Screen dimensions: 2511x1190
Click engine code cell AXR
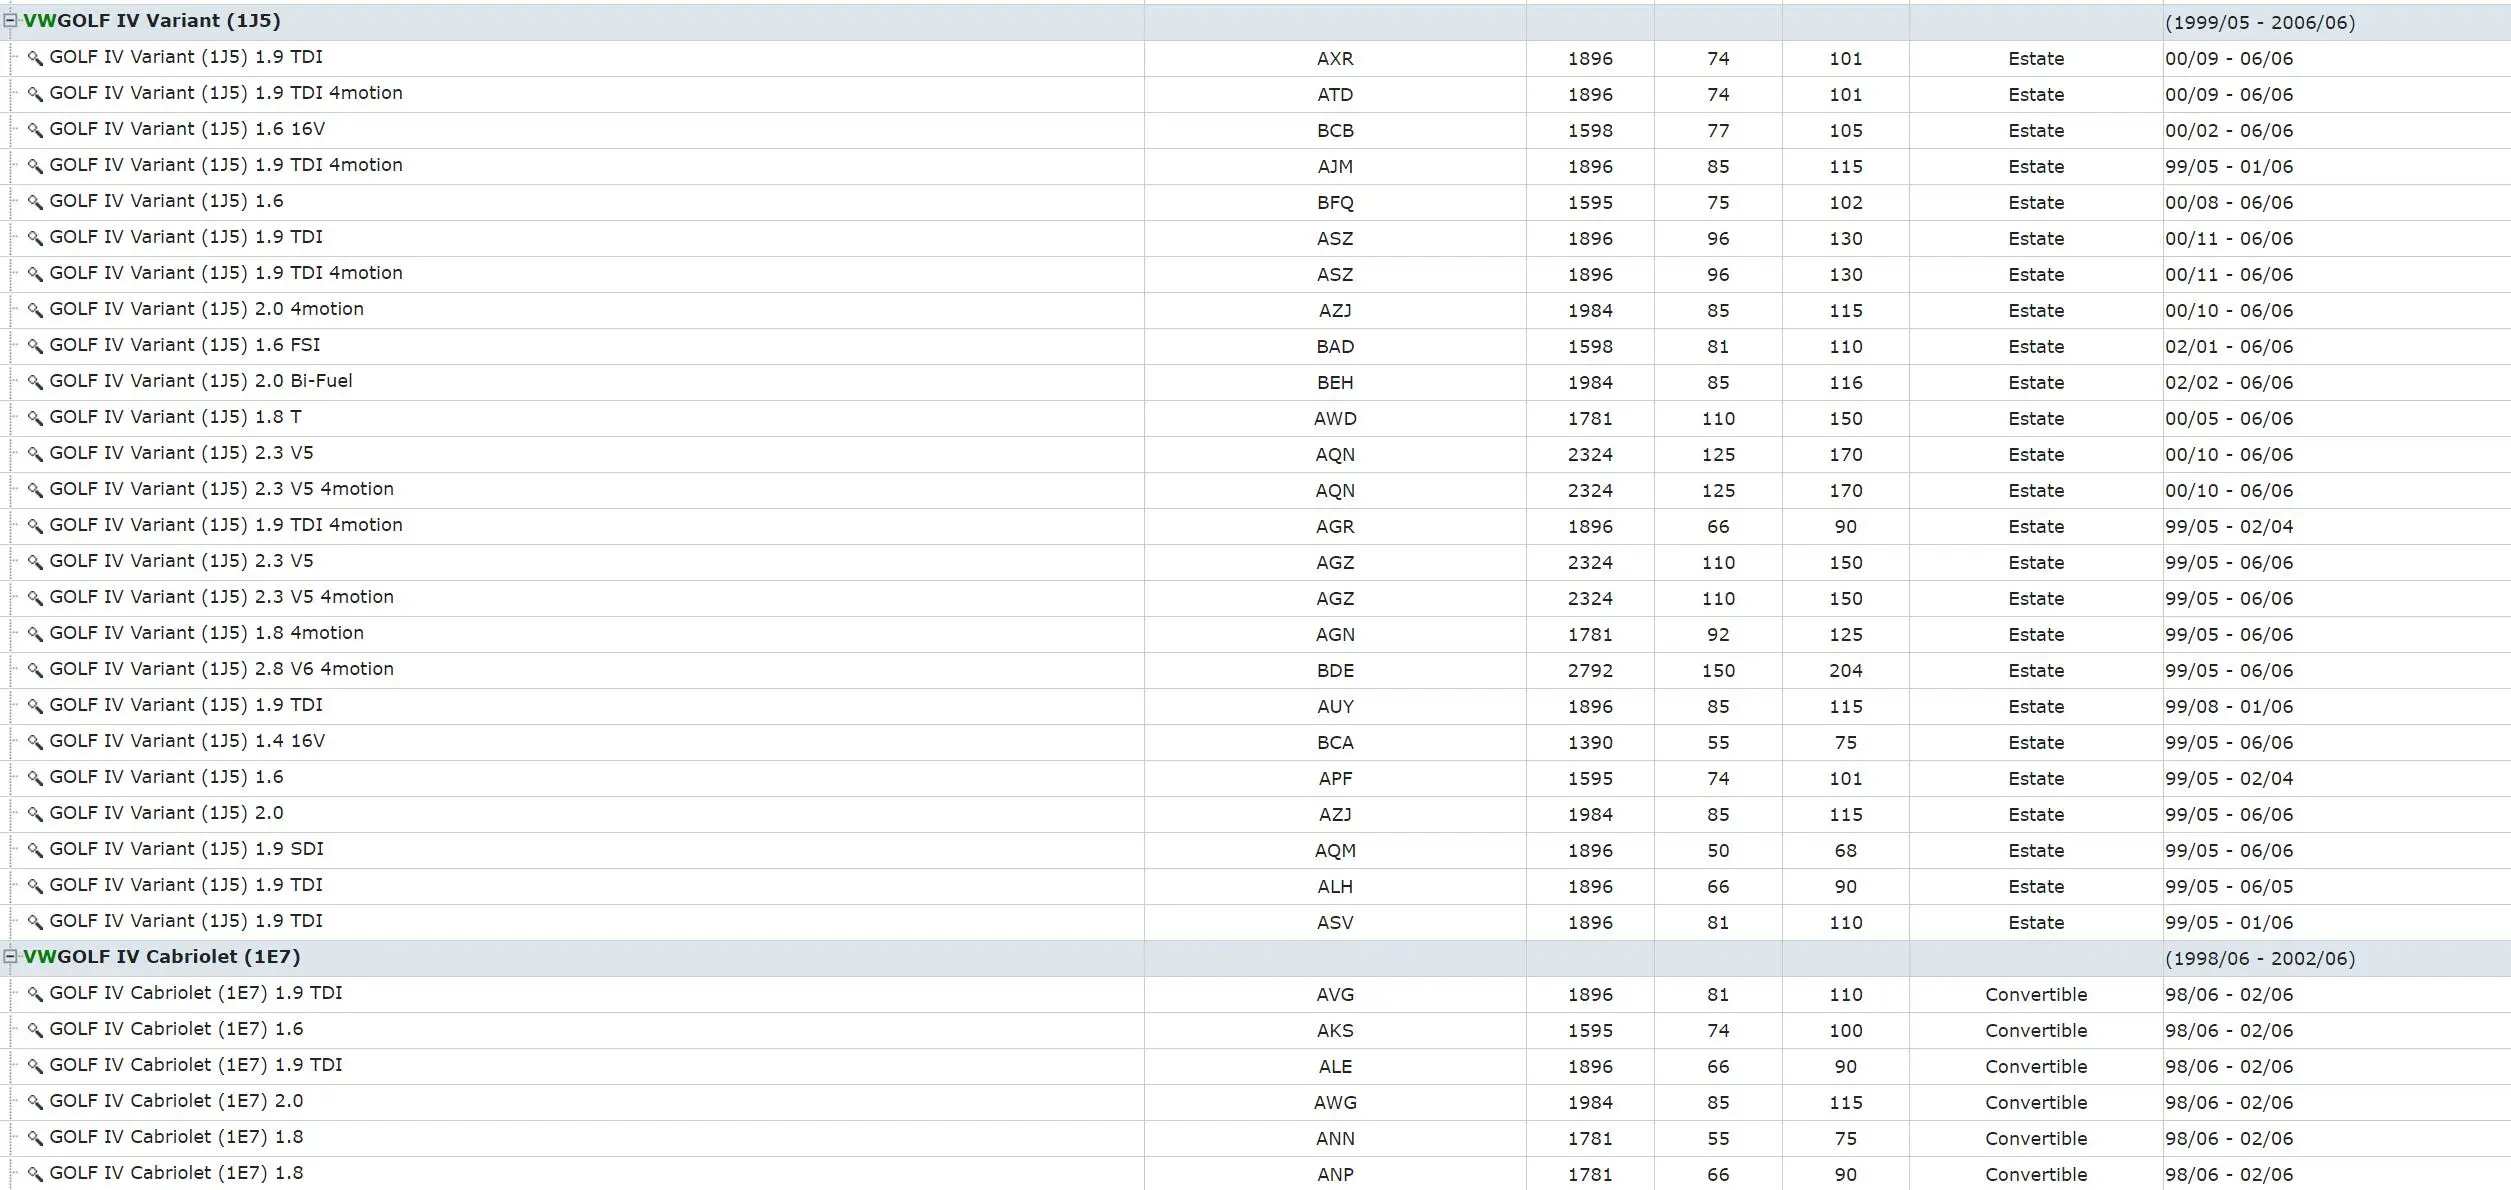pos(1335,59)
